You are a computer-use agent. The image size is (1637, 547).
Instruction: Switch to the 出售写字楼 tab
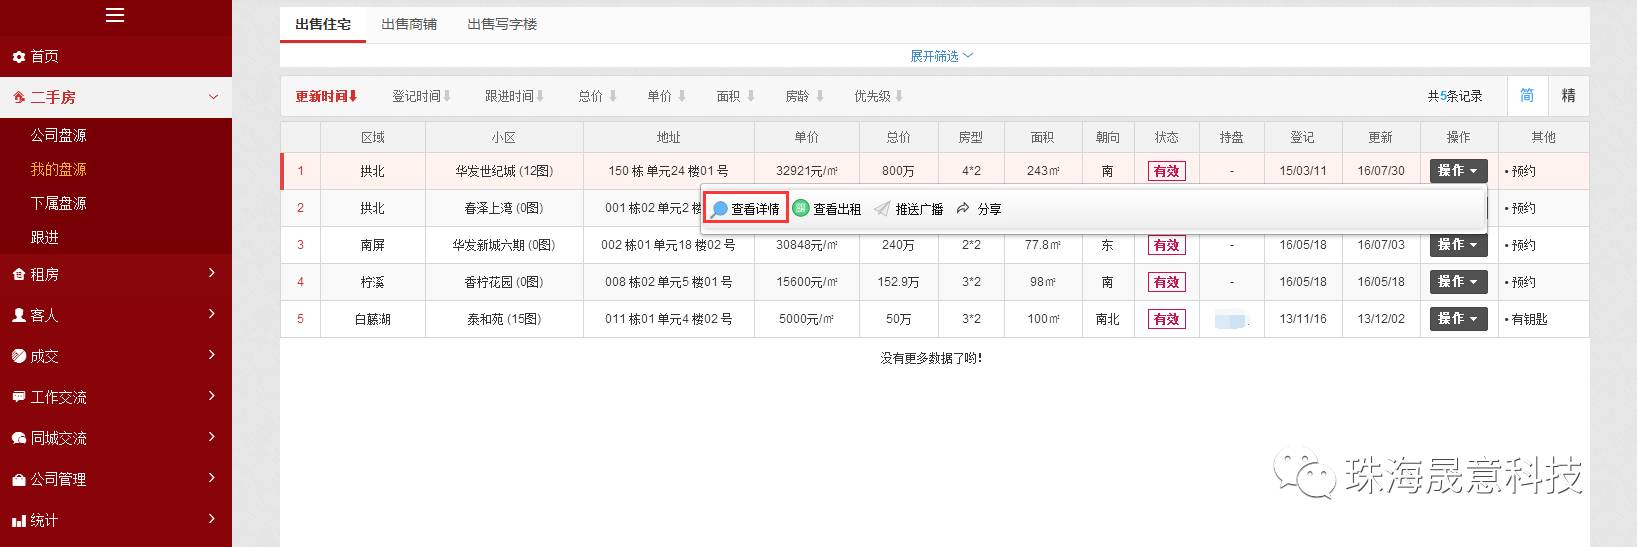pos(502,24)
